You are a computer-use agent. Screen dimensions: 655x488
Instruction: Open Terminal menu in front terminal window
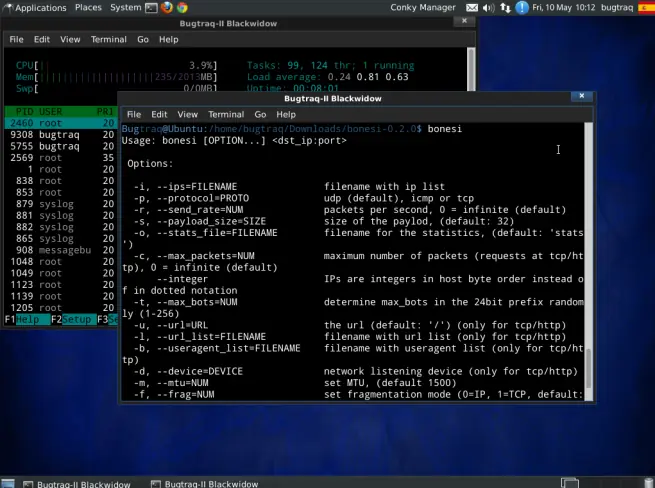pos(226,114)
